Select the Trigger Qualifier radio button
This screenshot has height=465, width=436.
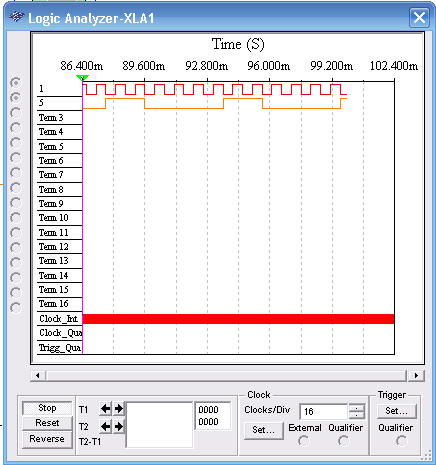click(402, 441)
